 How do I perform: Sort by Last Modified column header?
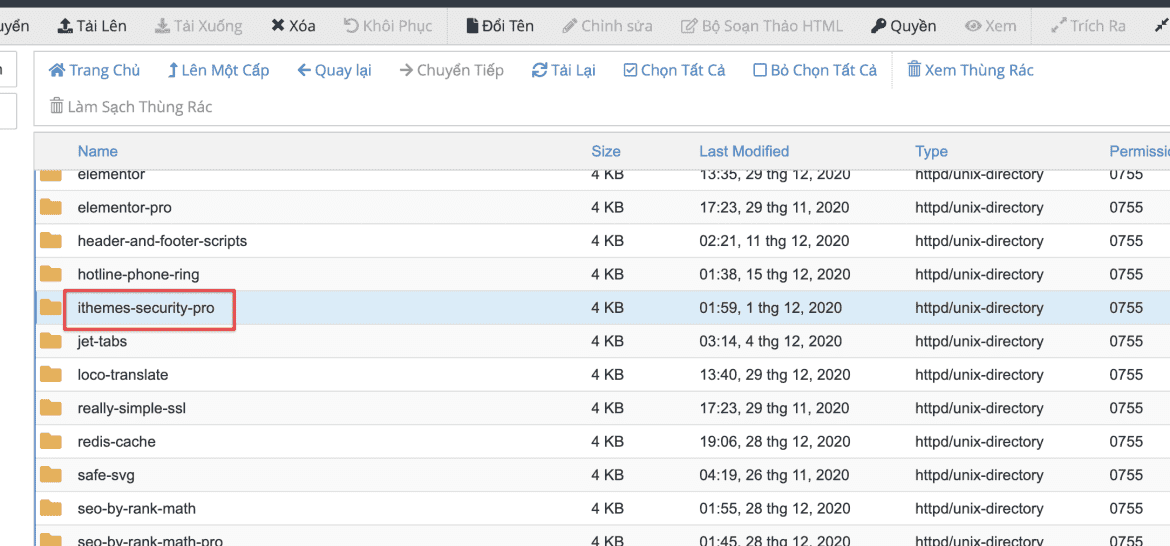click(744, 152)
